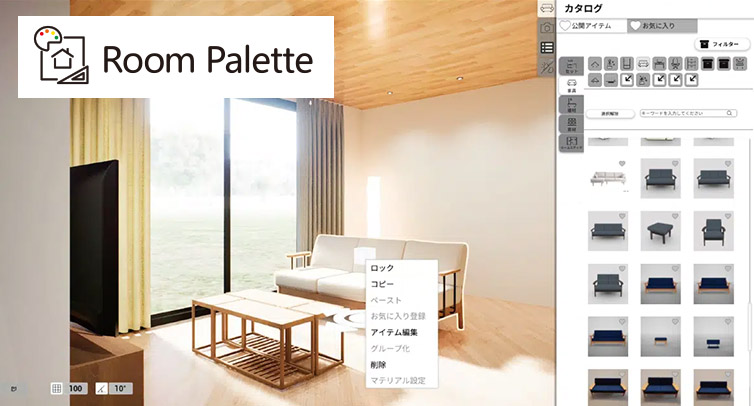The height and width of the screenshot is (406, 754).
Task: Open the home icon in left sidebar
Action: (547, 28)
